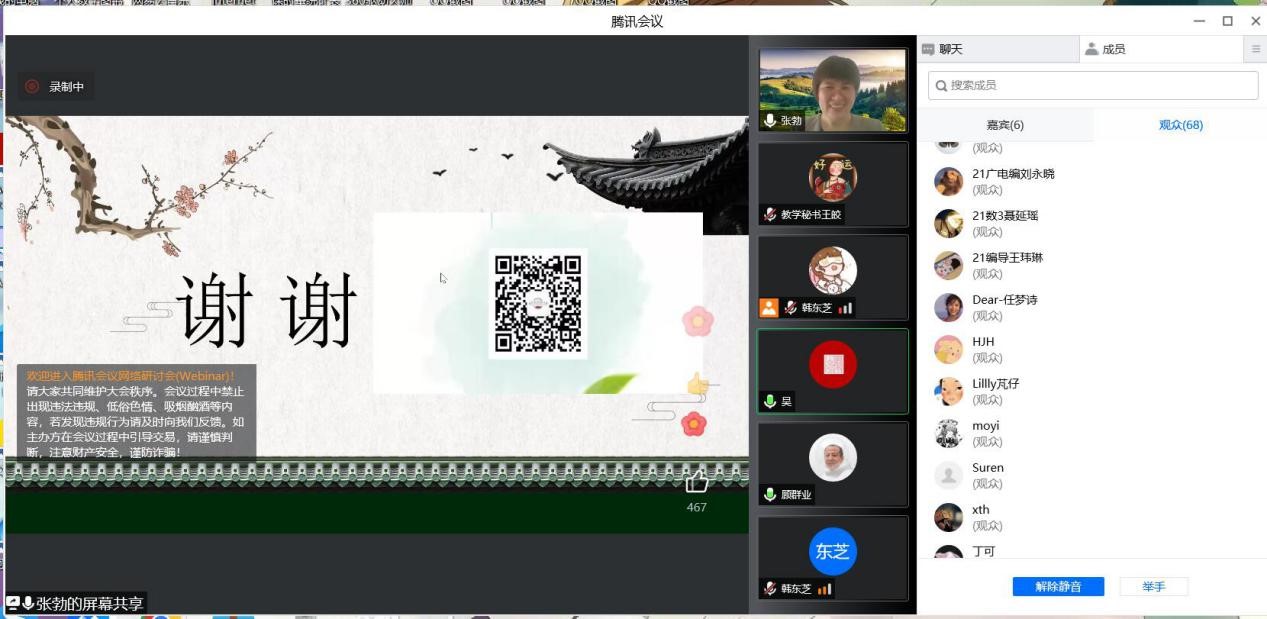Click the blue 东芝 avatar tile
This screenshot has height=619, width=1267.
(x=832, y=551)
